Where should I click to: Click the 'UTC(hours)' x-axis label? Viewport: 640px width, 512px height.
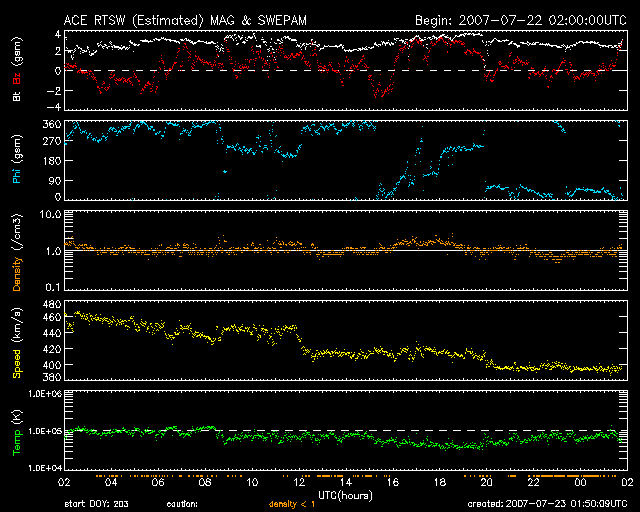pyautogui.click(x=345, y=496)
